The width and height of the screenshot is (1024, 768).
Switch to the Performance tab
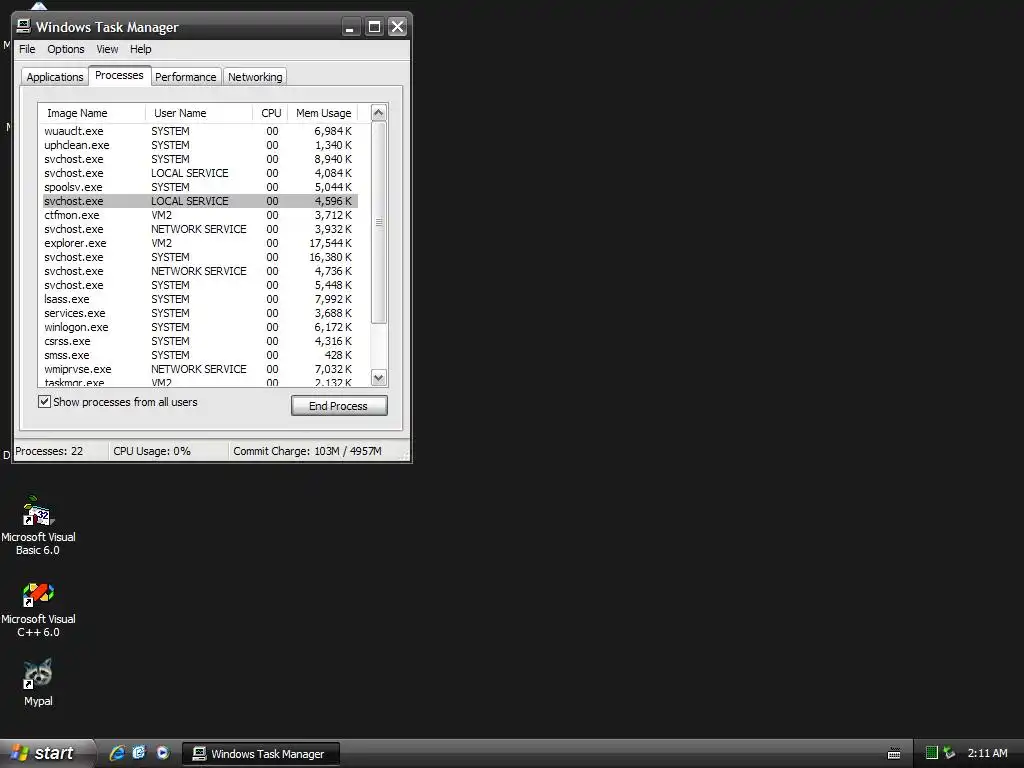pyautogui.click(x=185, y=77)
